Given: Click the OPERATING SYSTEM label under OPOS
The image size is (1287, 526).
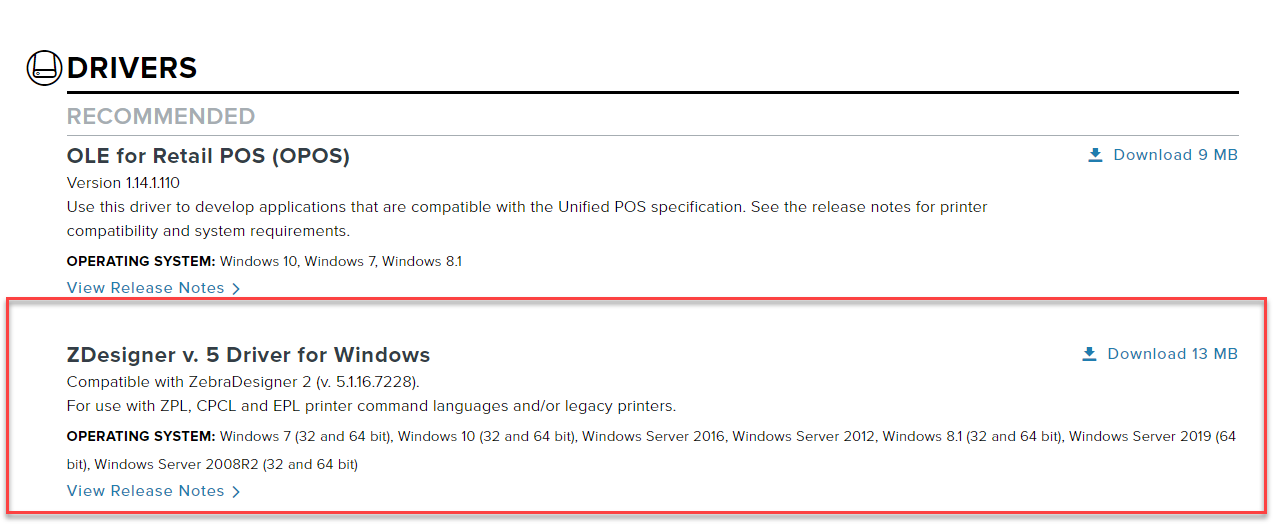Looking at the screenshot, I should 141,262.
